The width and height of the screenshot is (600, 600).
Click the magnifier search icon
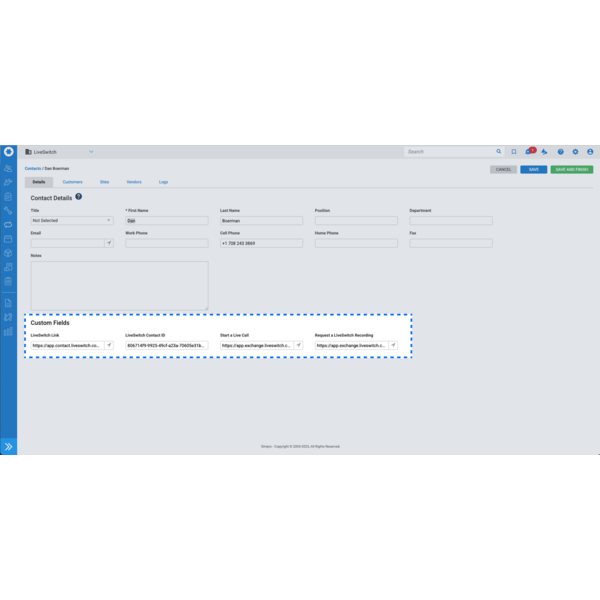499,152
